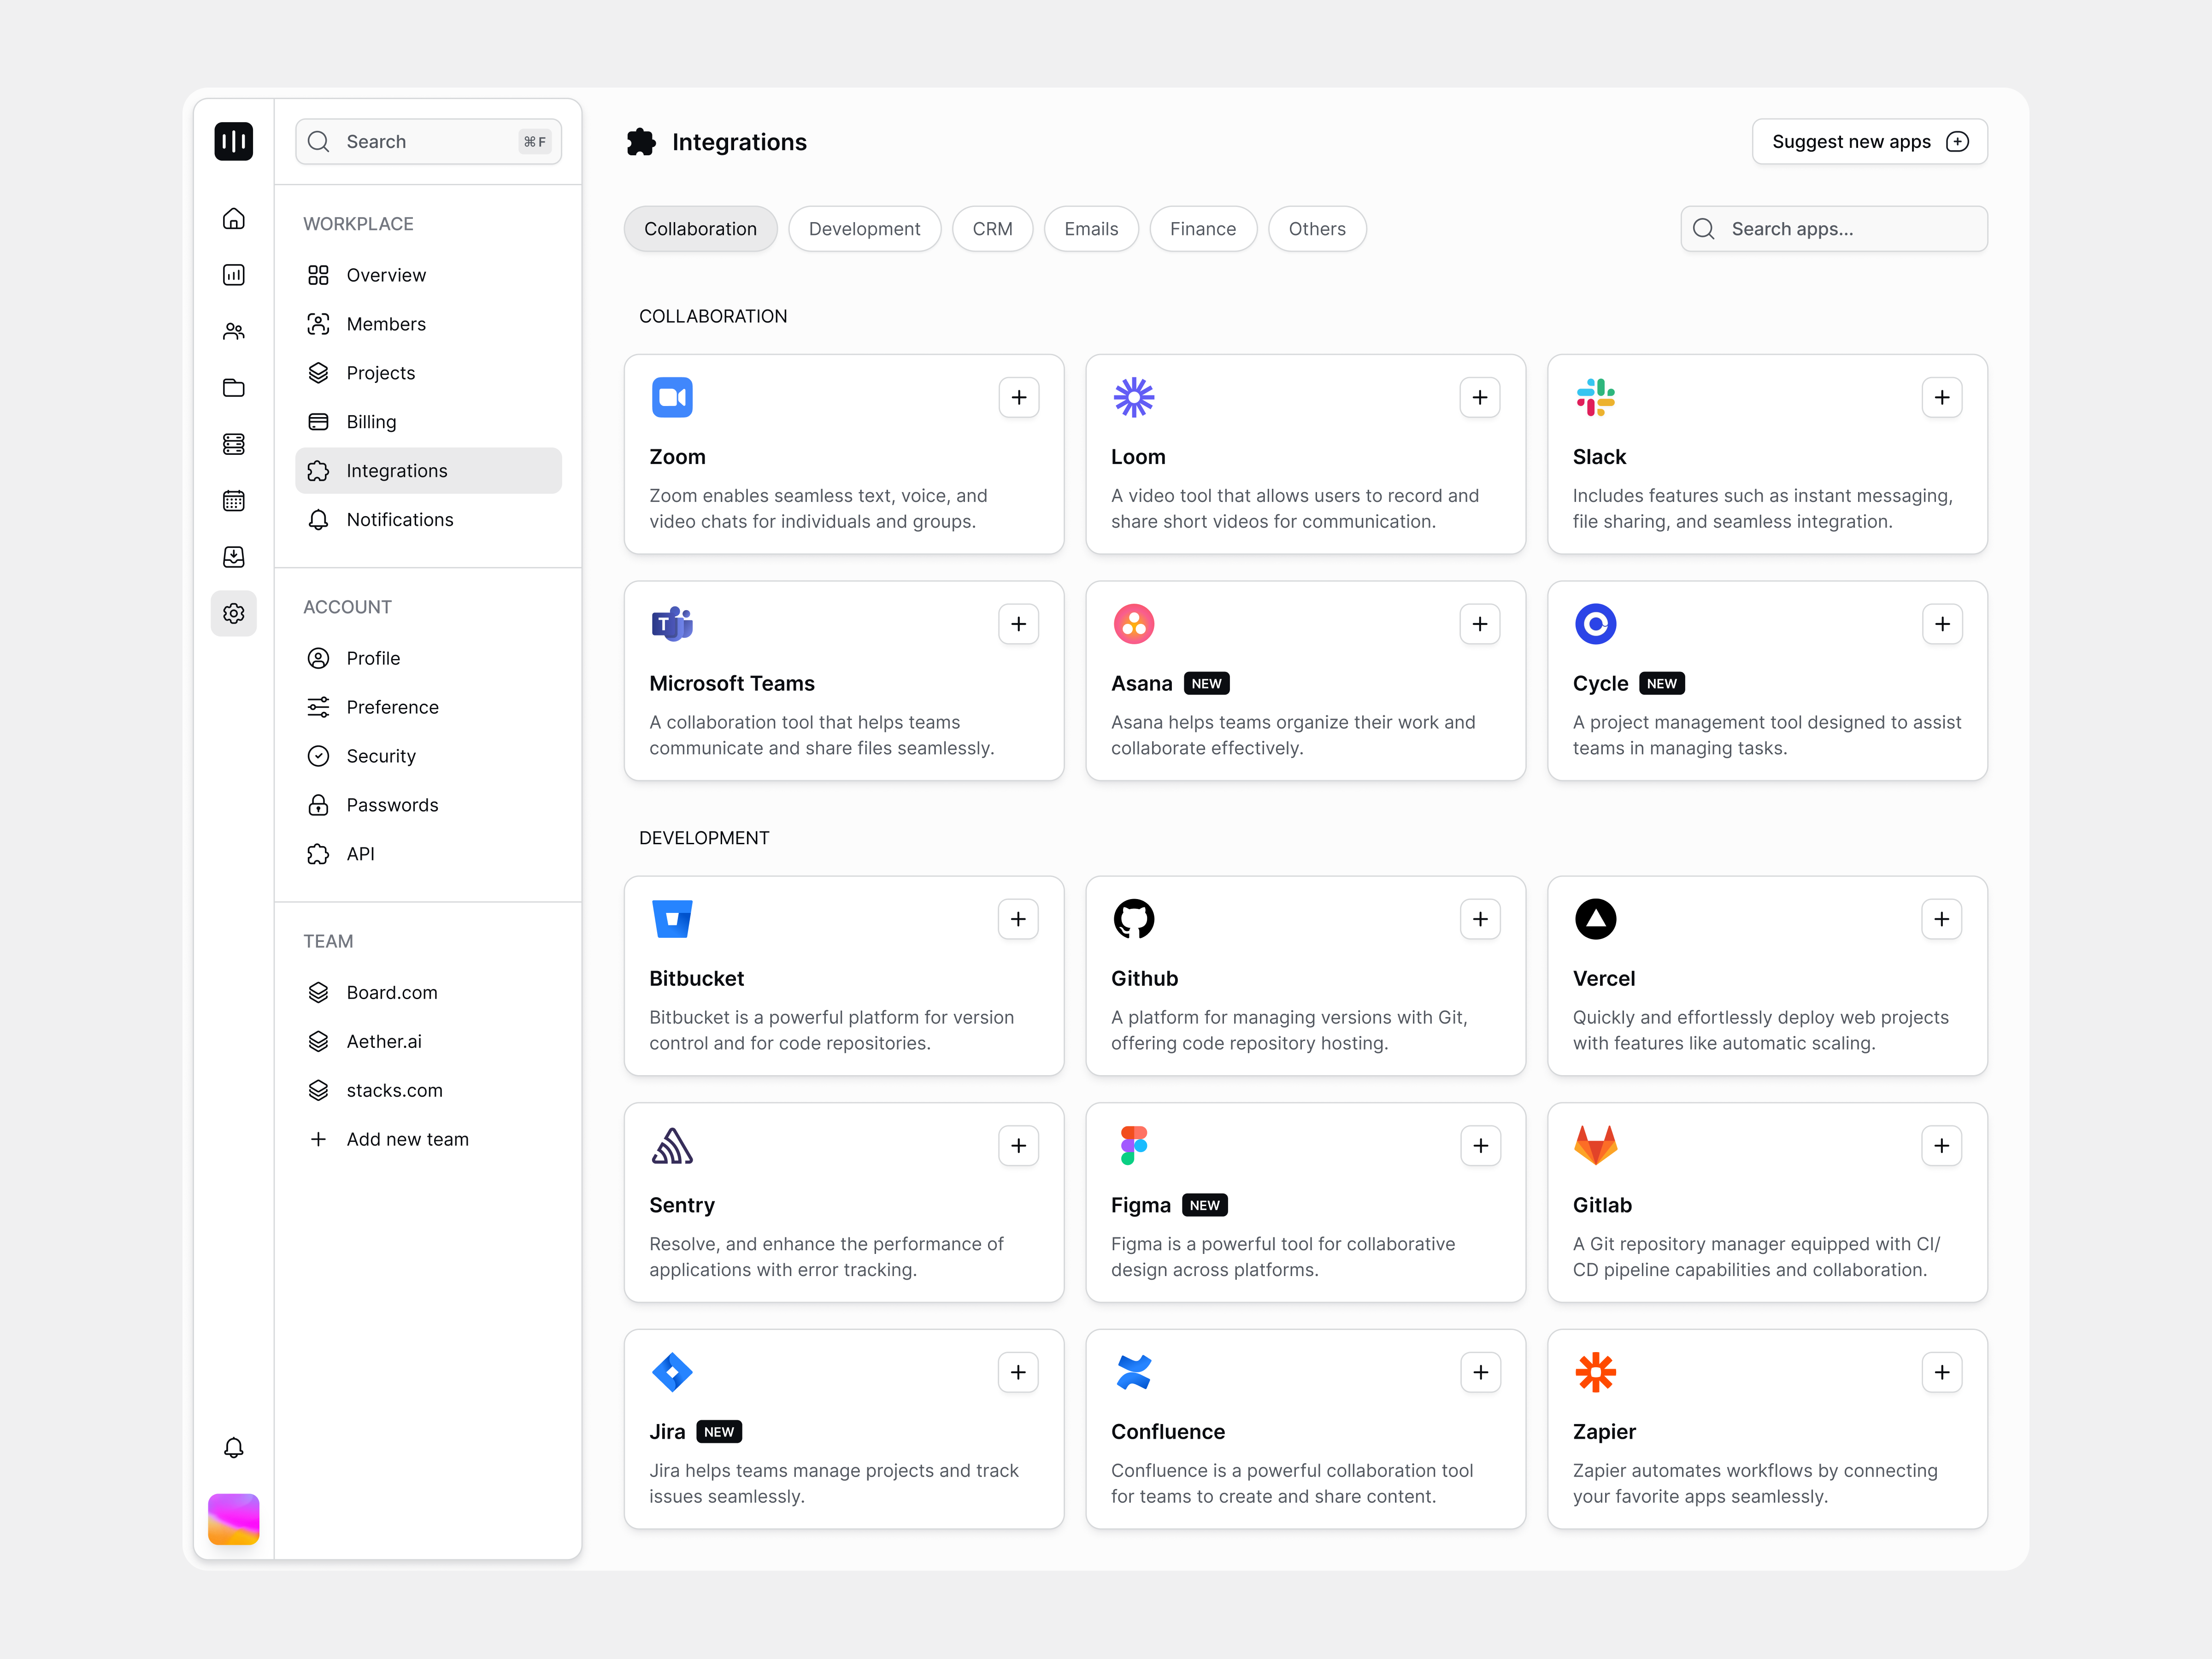Add the Zapier integration with plus button
This screenshot has width=2212, height=1659.
tap(1941, 1372)
